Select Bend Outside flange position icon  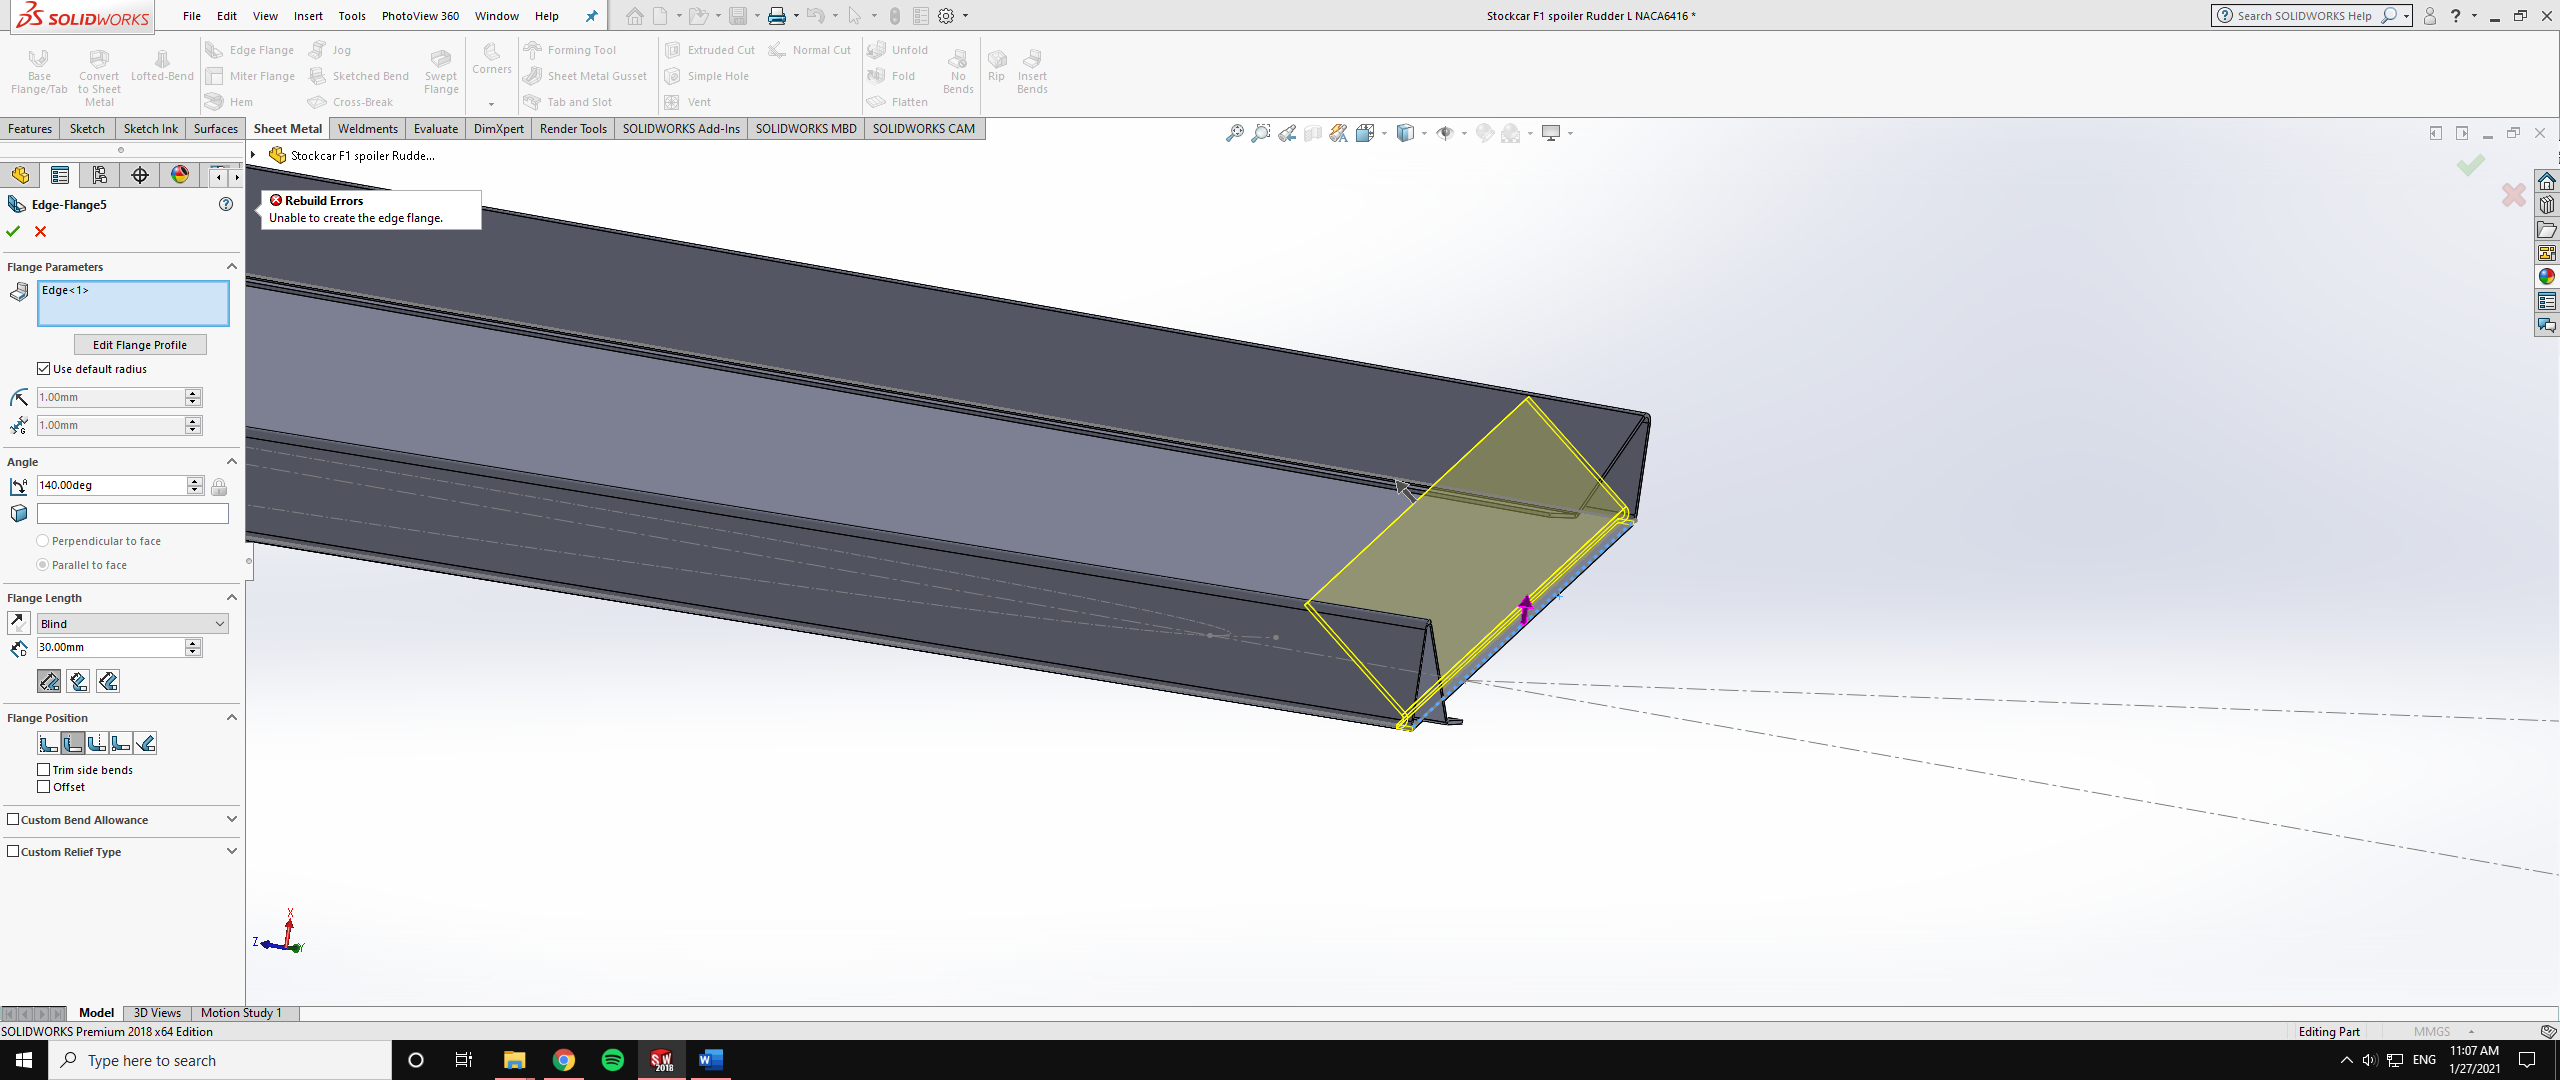pyautogui.click(x=97, y=743)
